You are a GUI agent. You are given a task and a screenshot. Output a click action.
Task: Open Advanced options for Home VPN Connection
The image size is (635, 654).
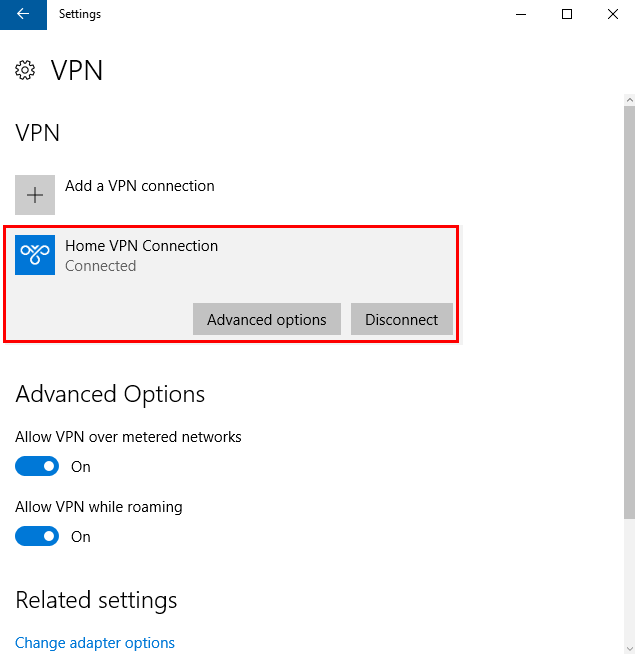267,320
